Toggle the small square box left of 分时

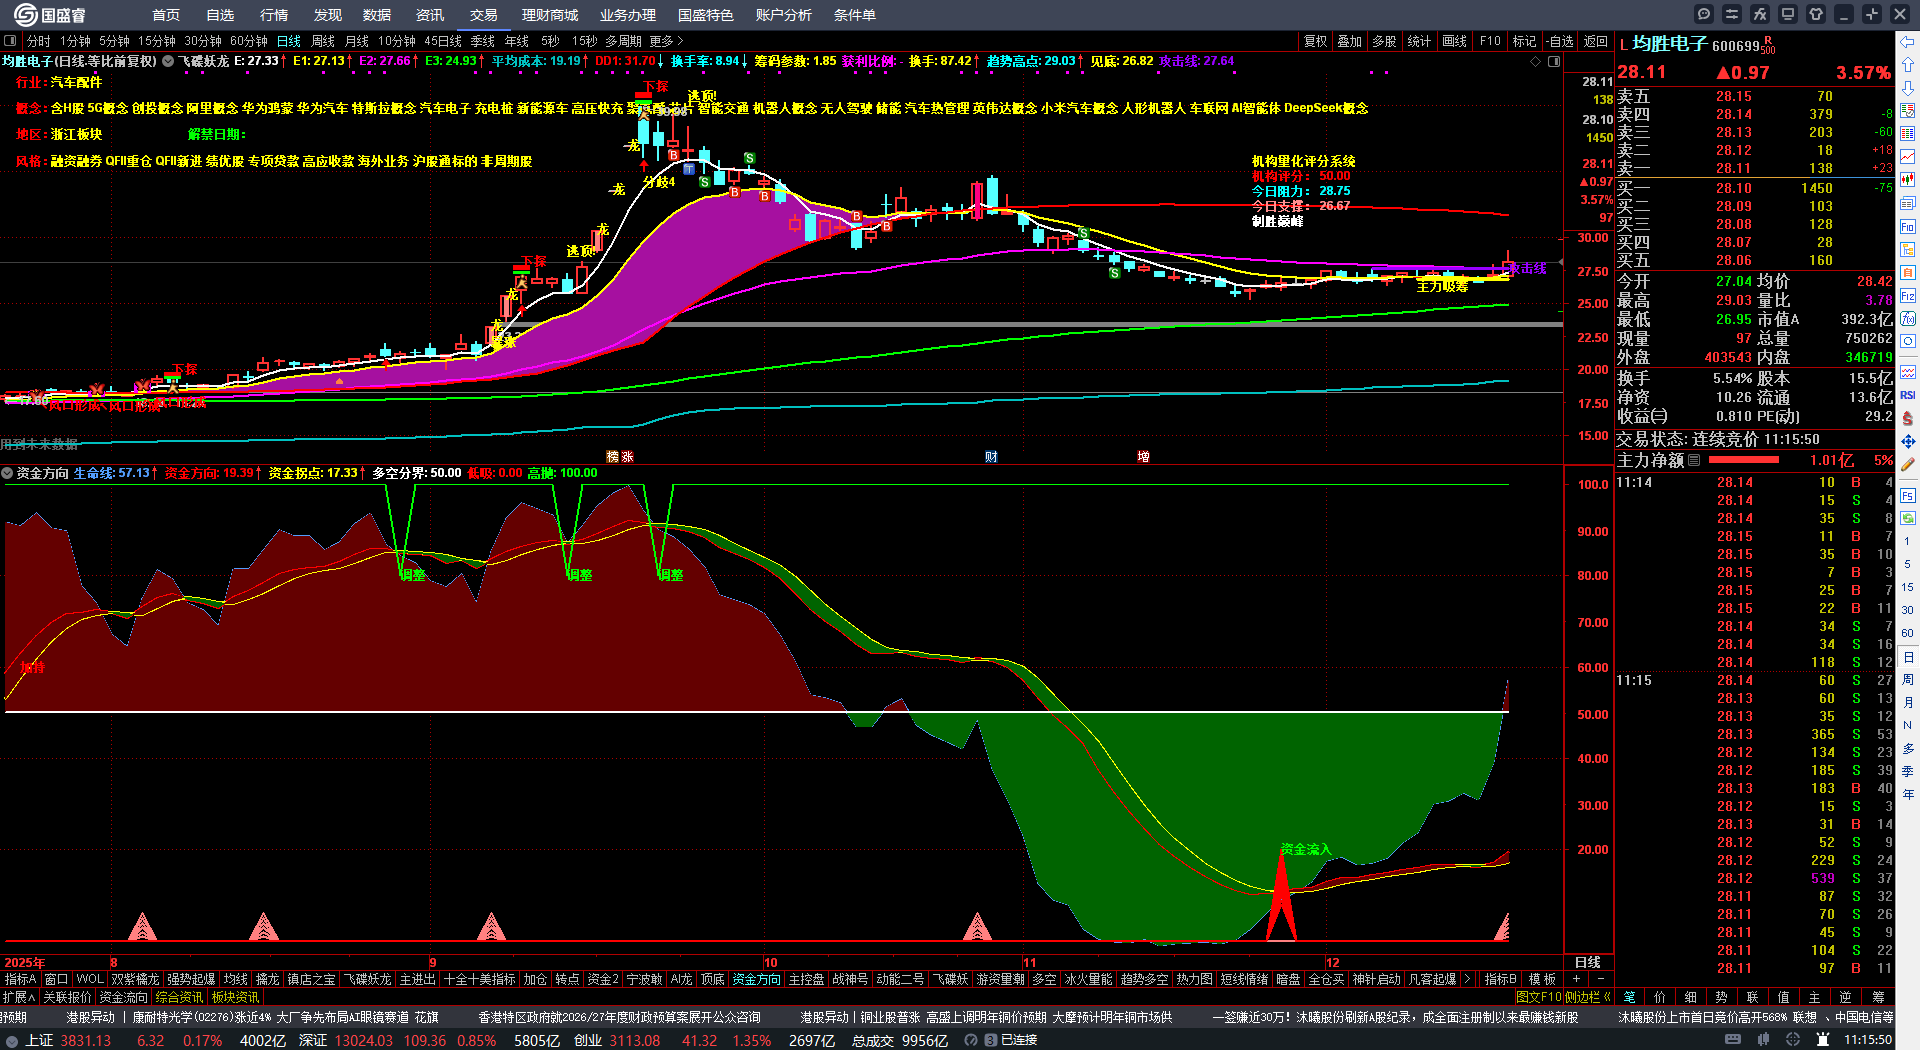click(x=10, y=41)
